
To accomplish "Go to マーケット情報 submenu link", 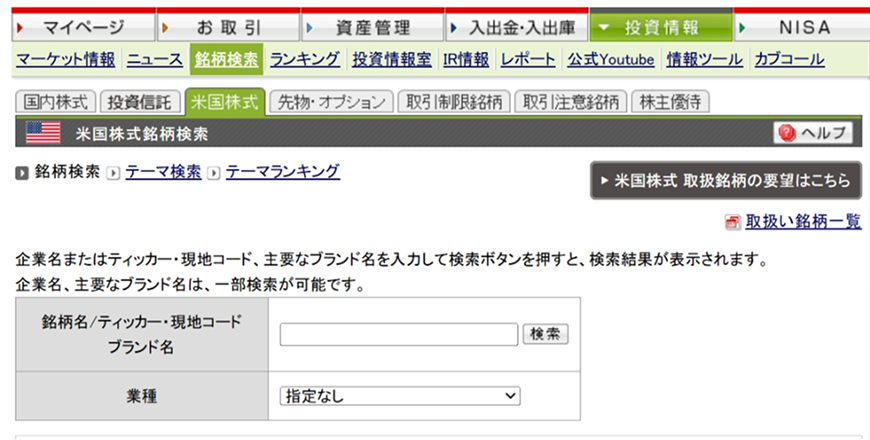I will pos(65,59).
